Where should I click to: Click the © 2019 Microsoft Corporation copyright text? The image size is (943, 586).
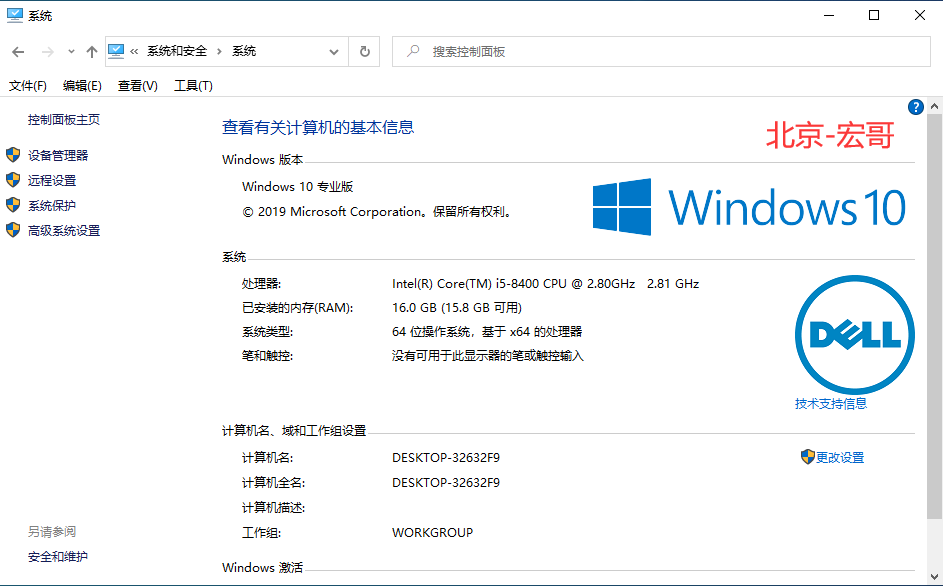pos(378,212)
